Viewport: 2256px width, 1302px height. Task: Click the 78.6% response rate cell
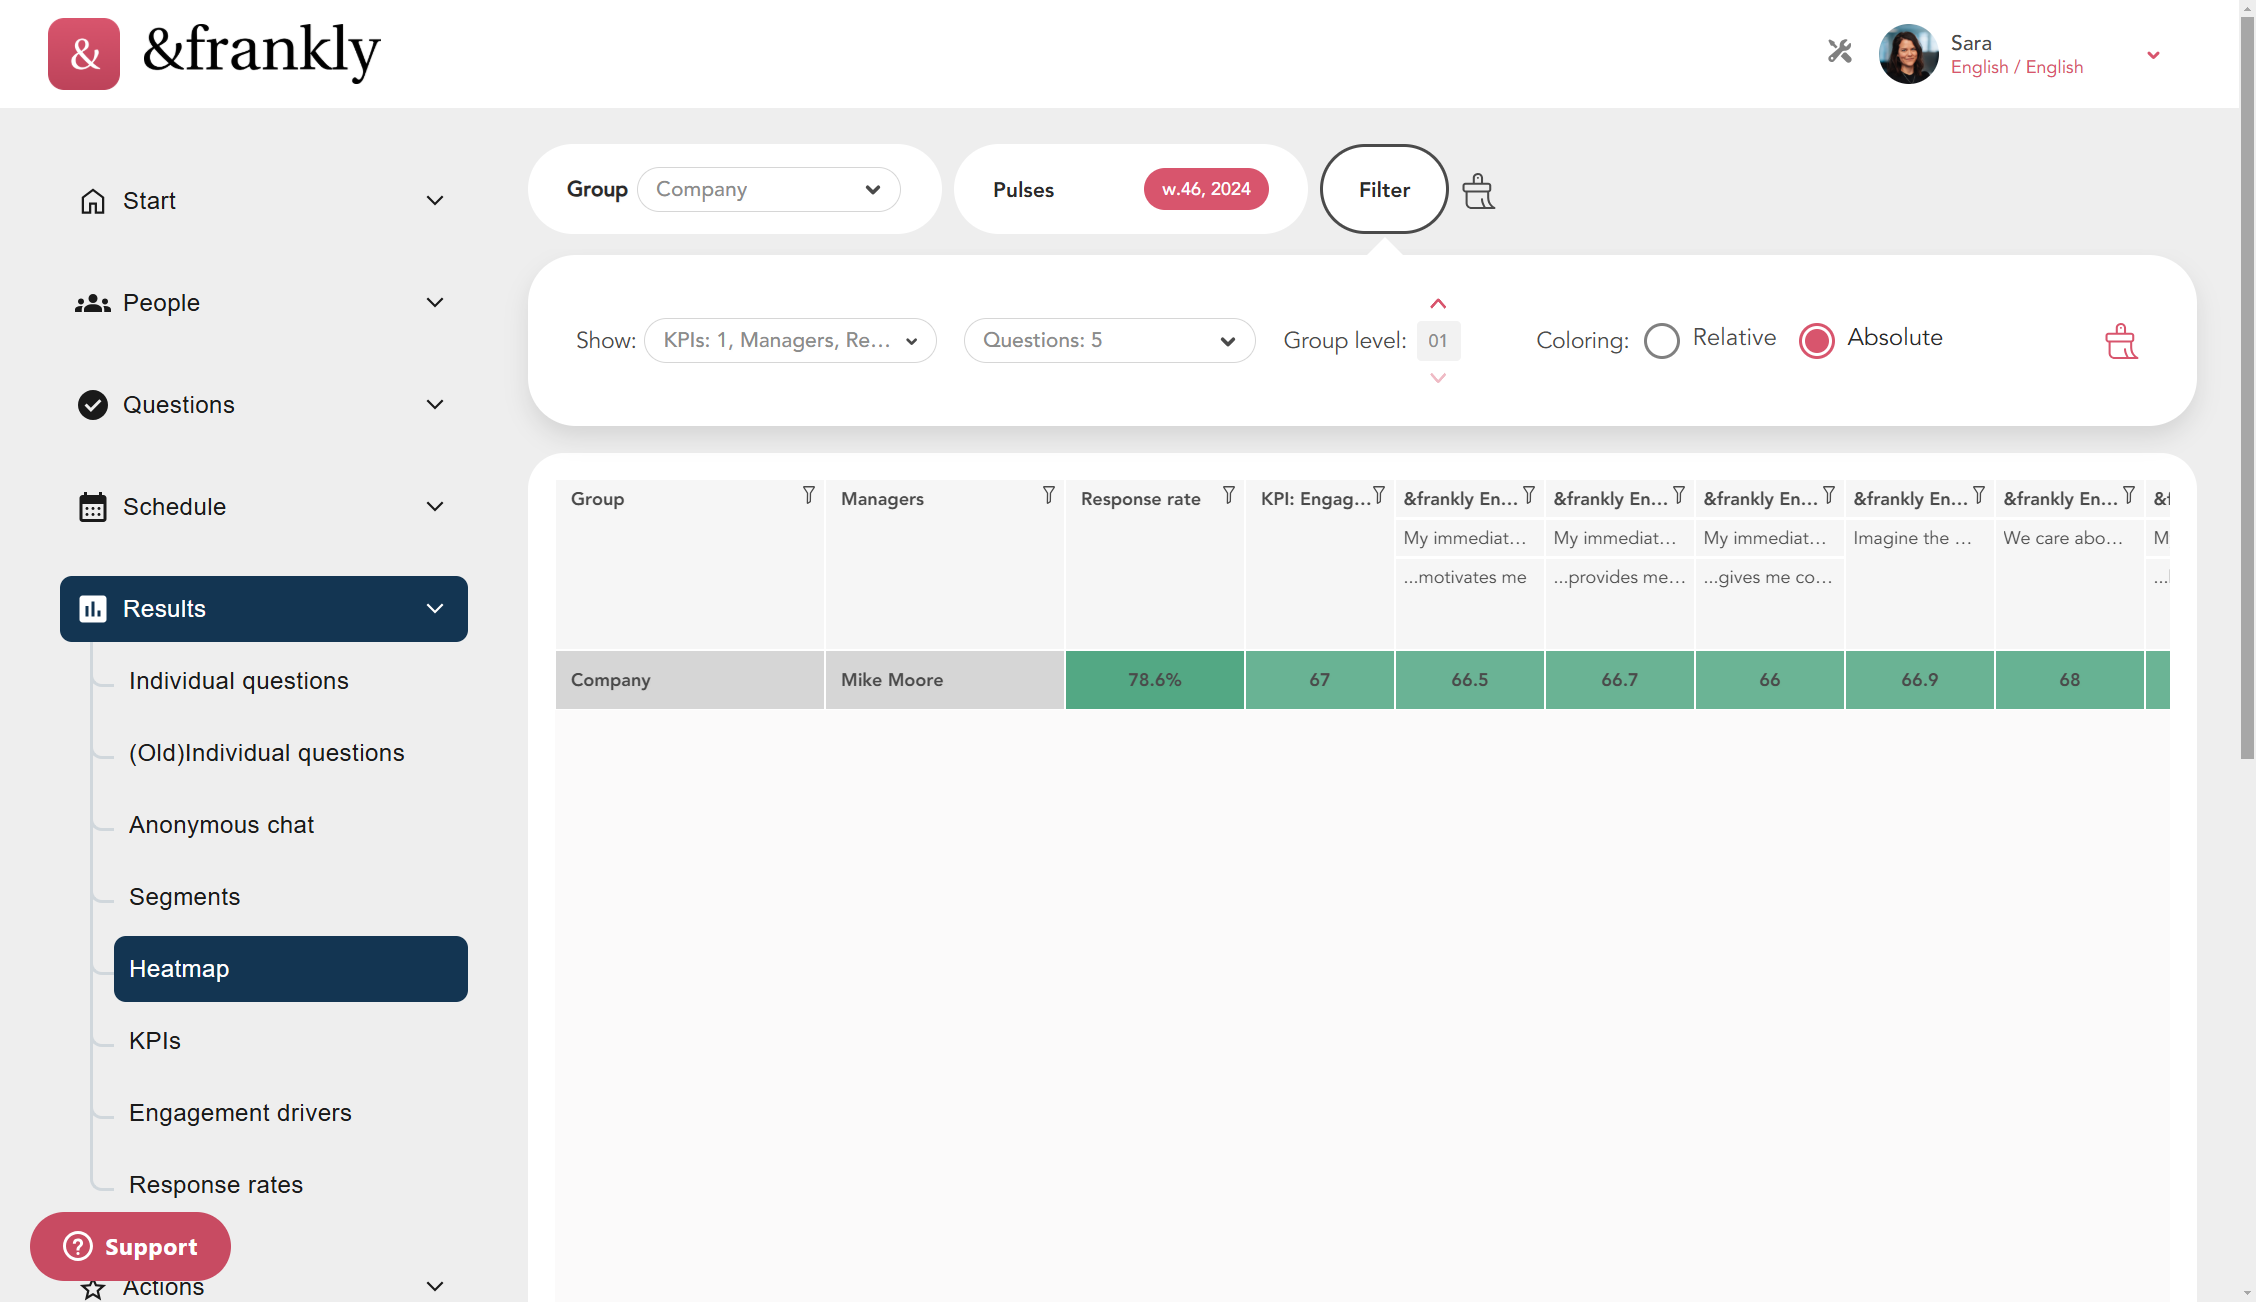[1155, 680]
